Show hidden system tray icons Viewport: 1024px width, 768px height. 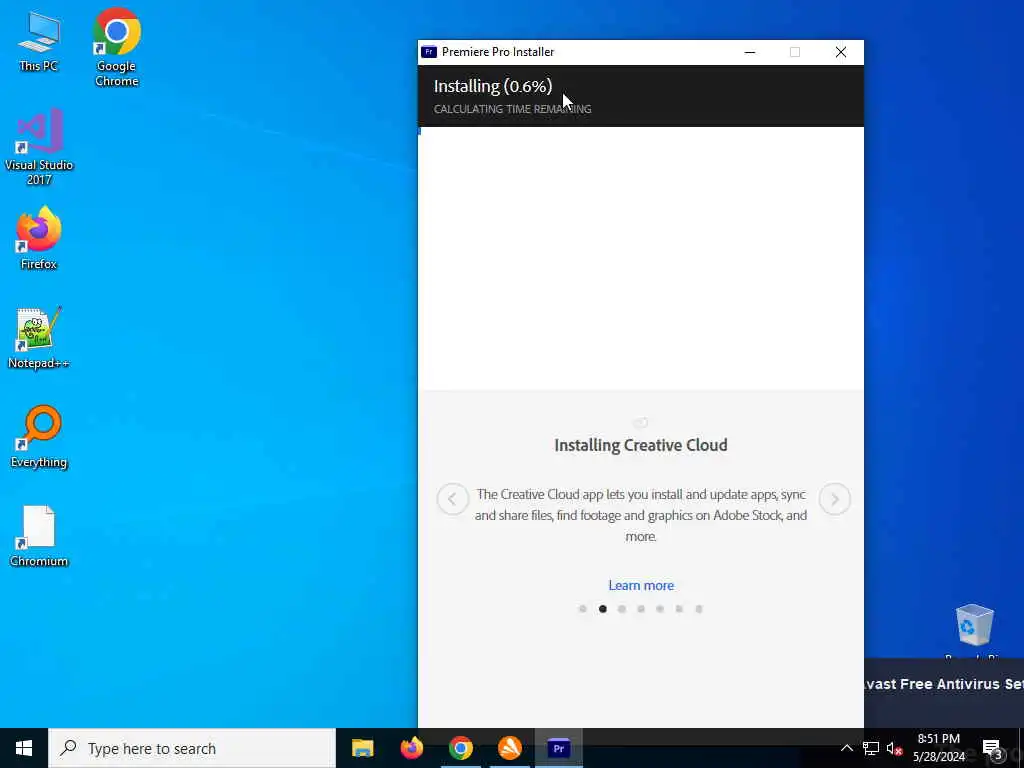pos(846,748)
